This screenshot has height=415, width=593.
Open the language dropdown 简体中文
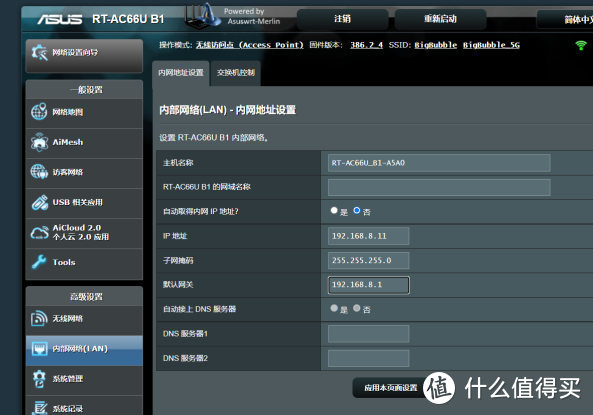(565, 19)
